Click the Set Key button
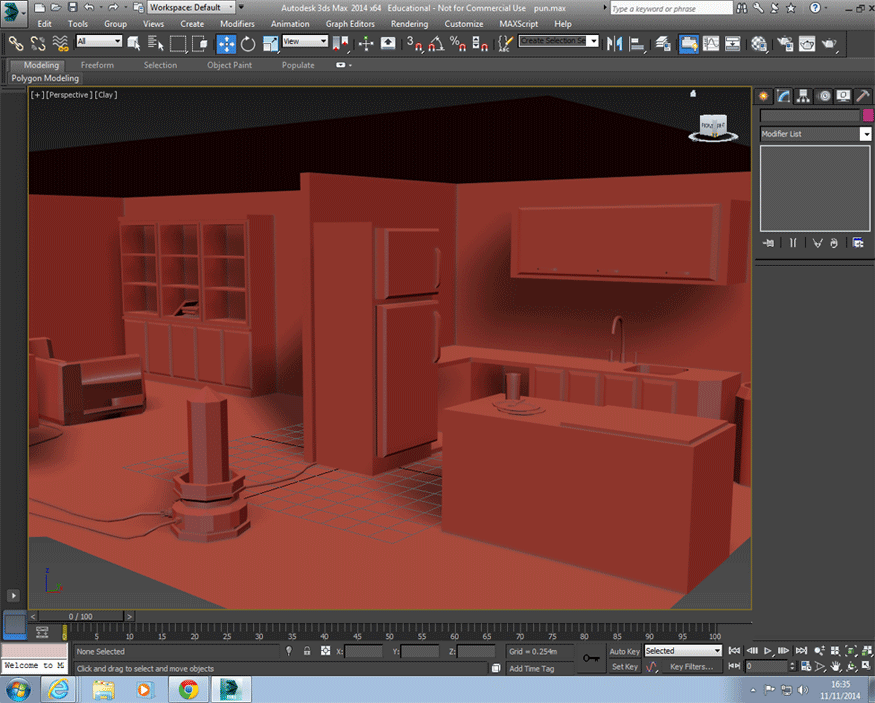The image size is (875, 703). tap(624, 666)
